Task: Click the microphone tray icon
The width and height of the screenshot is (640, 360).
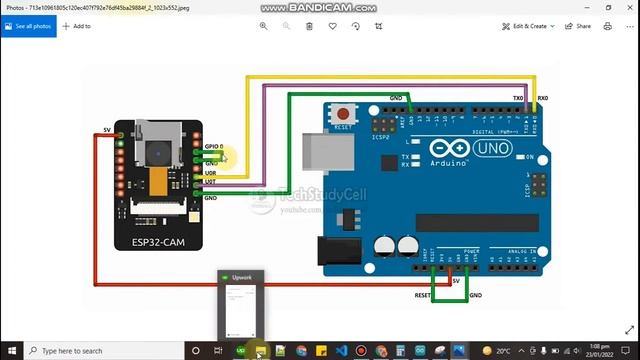Action: 544,351
